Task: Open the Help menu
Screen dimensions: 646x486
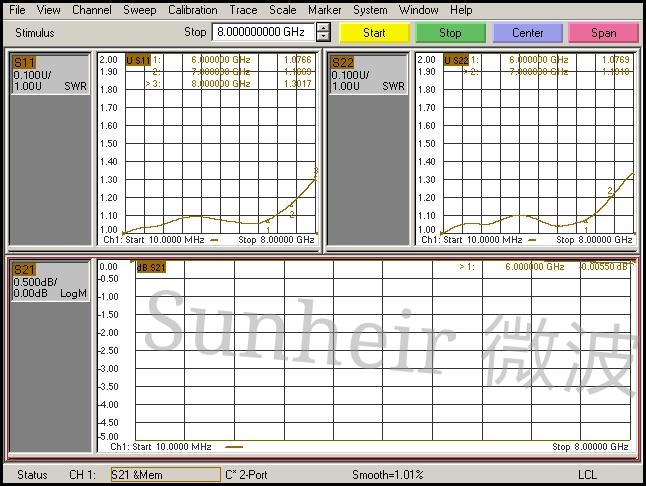Action: (x=461, y=9)
